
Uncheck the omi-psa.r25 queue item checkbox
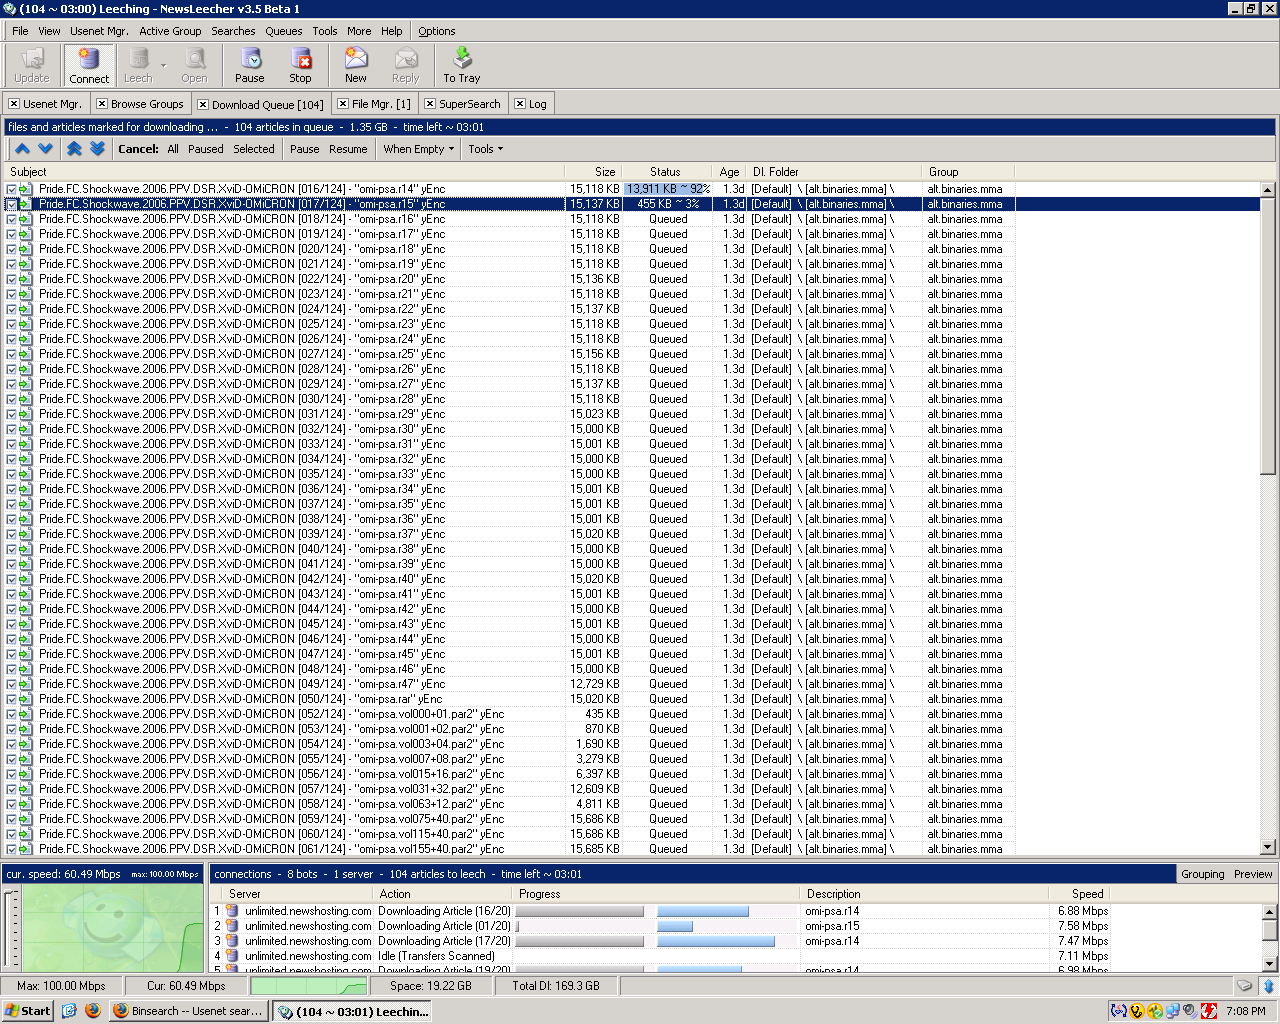(x=12, y=354)
